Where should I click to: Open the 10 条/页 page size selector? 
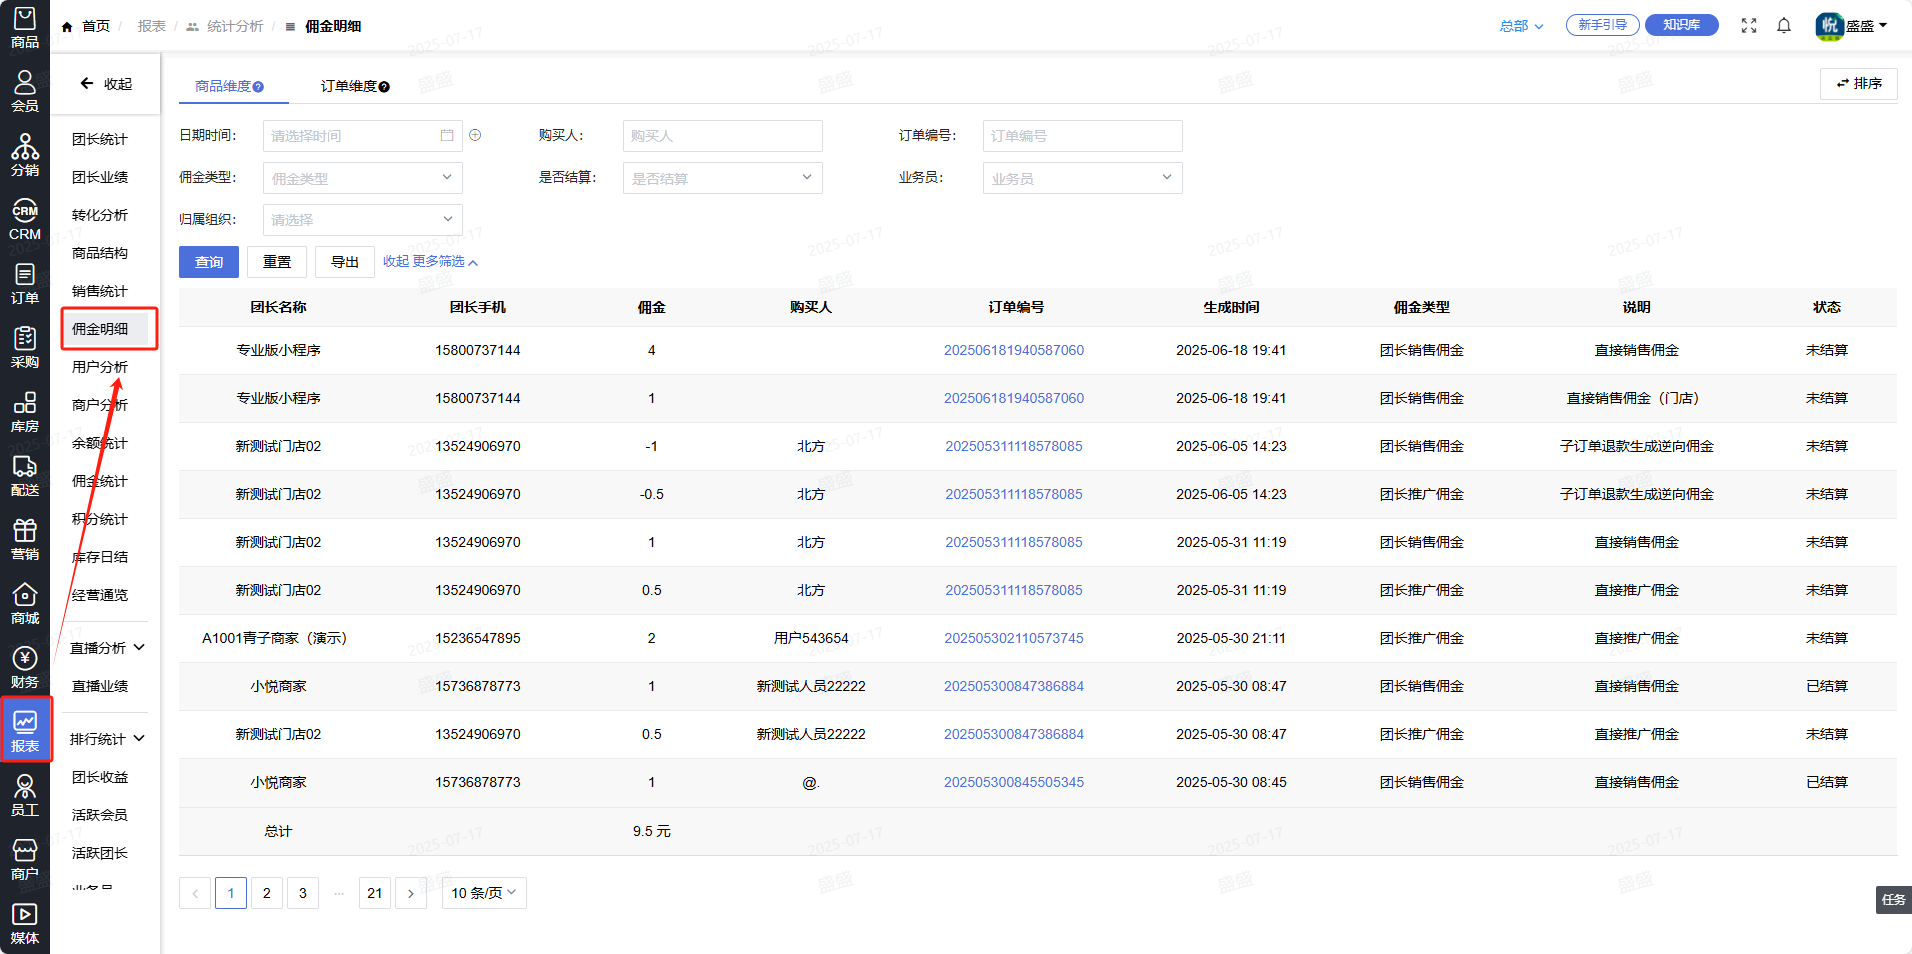tap(484, 893)
